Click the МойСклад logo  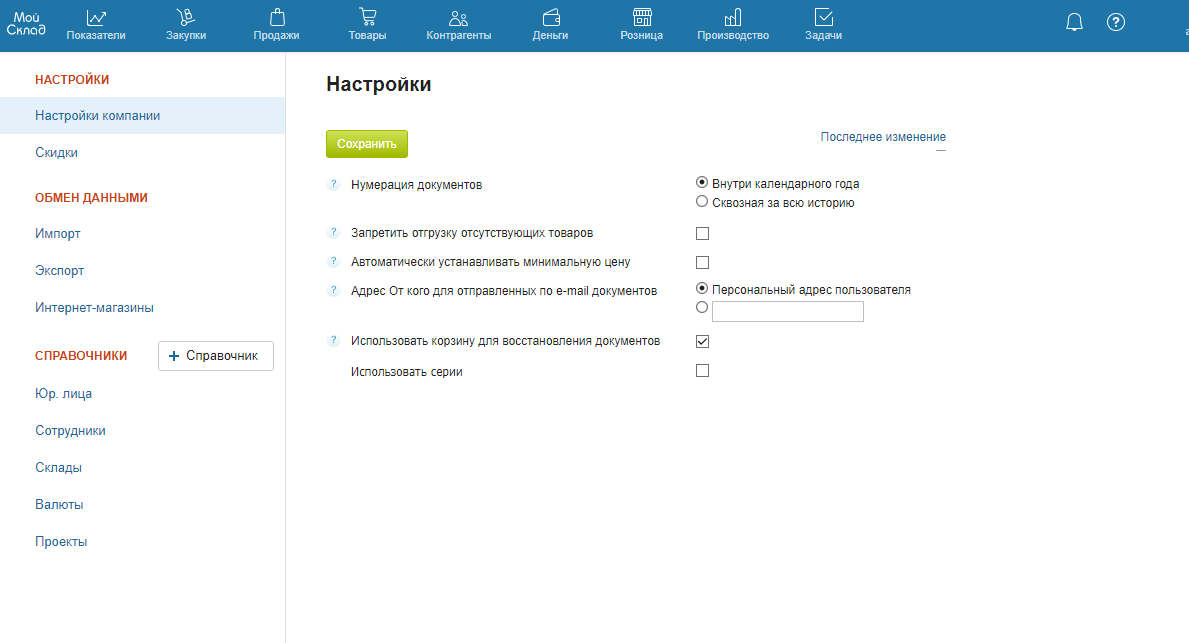[26, 24]
